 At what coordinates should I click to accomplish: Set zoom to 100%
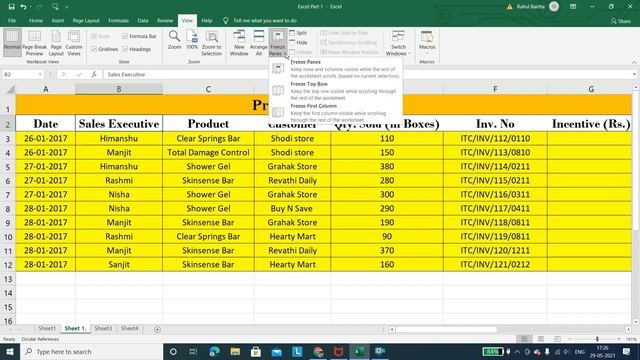[192, 40]
